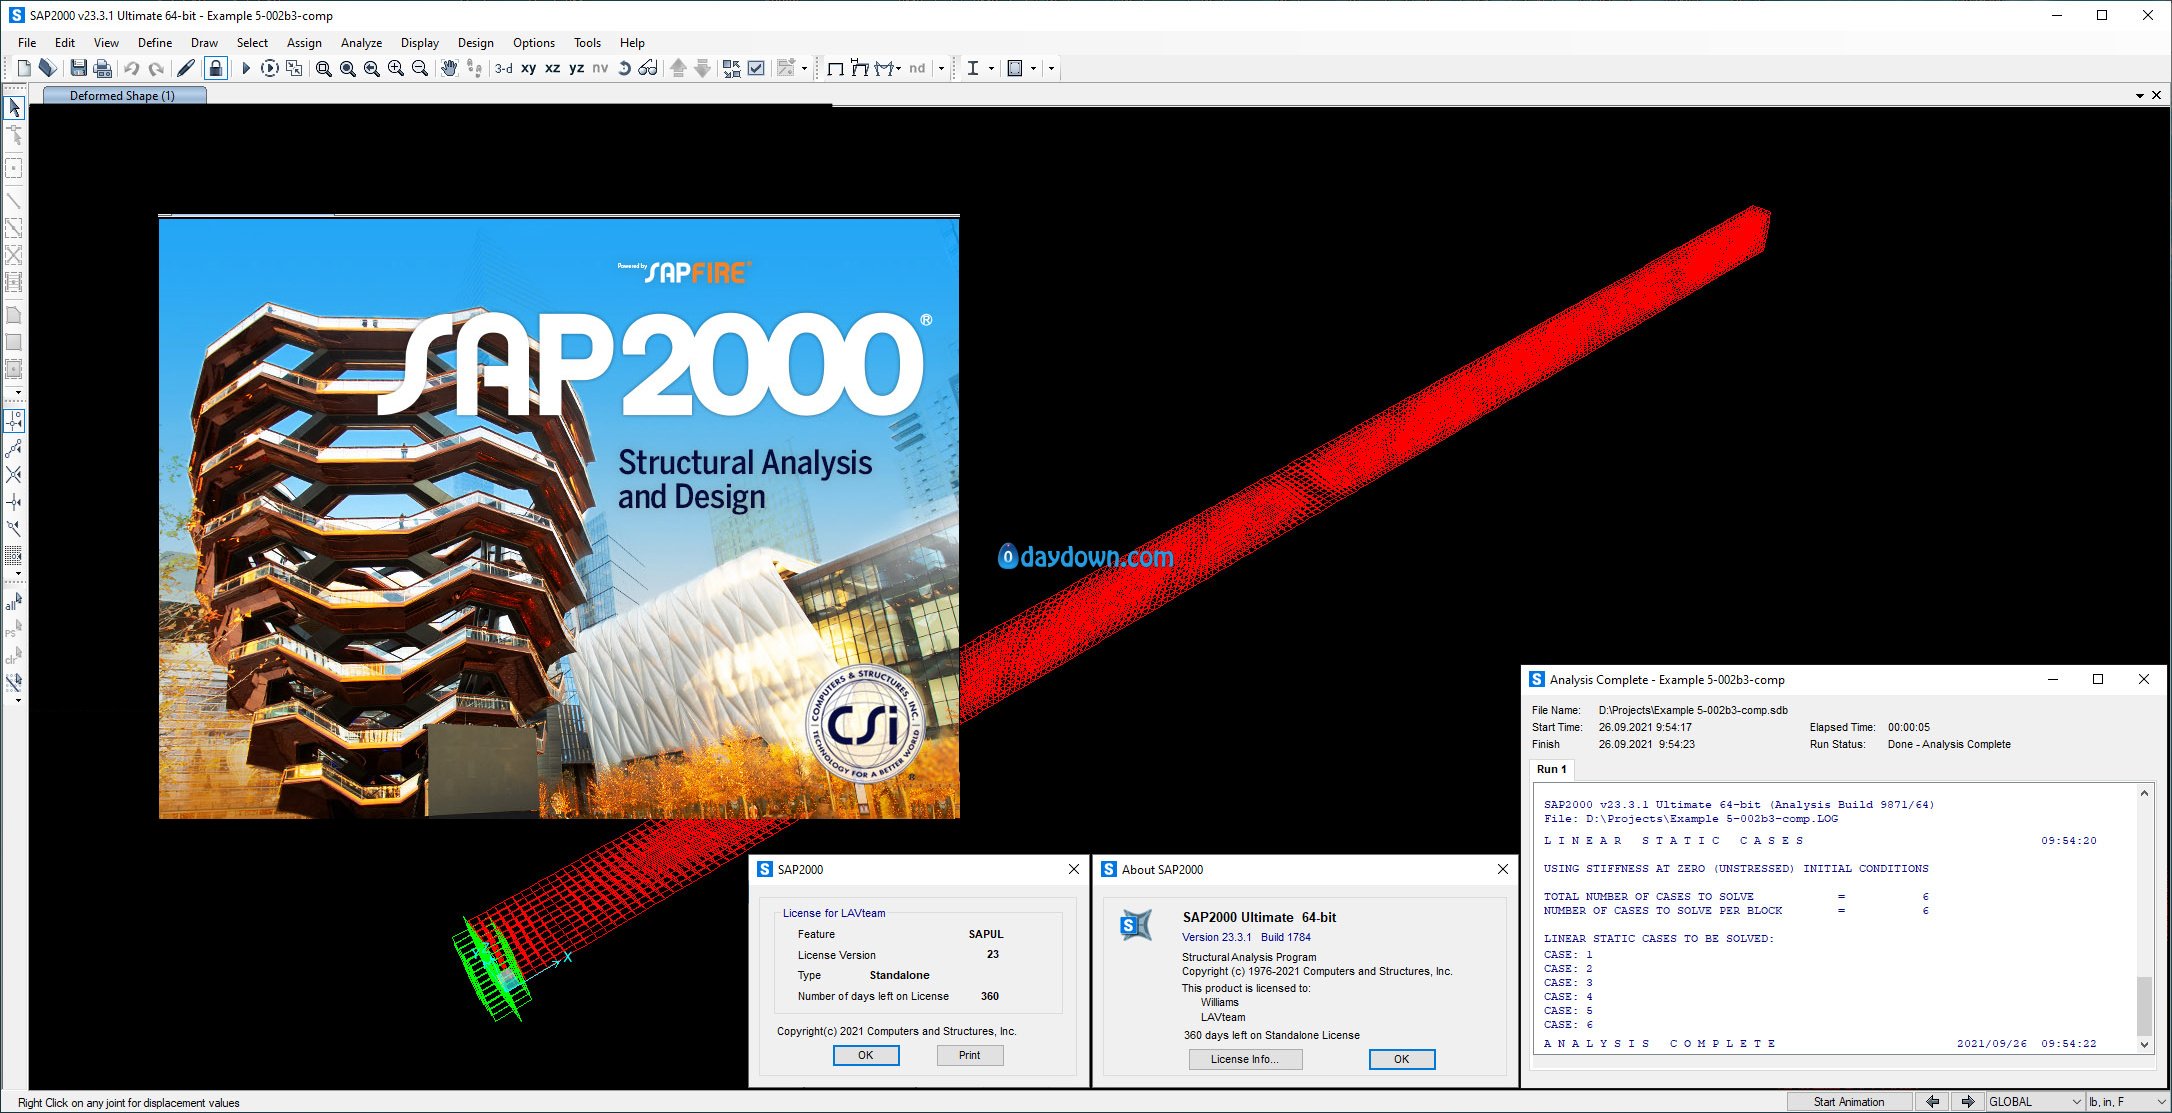
Task: Set view to xz plane
Action: pyautogui.click(x=552, y=68)
